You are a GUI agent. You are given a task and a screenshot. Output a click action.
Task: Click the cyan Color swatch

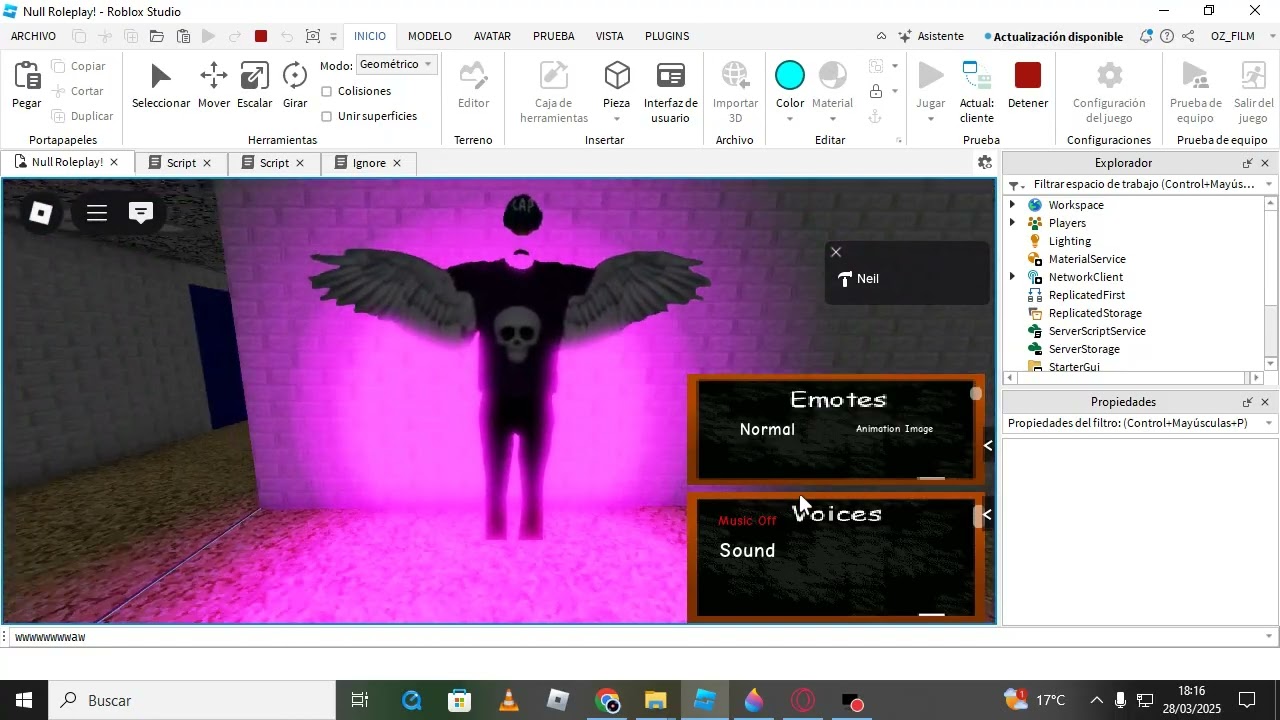coord(790,76)
